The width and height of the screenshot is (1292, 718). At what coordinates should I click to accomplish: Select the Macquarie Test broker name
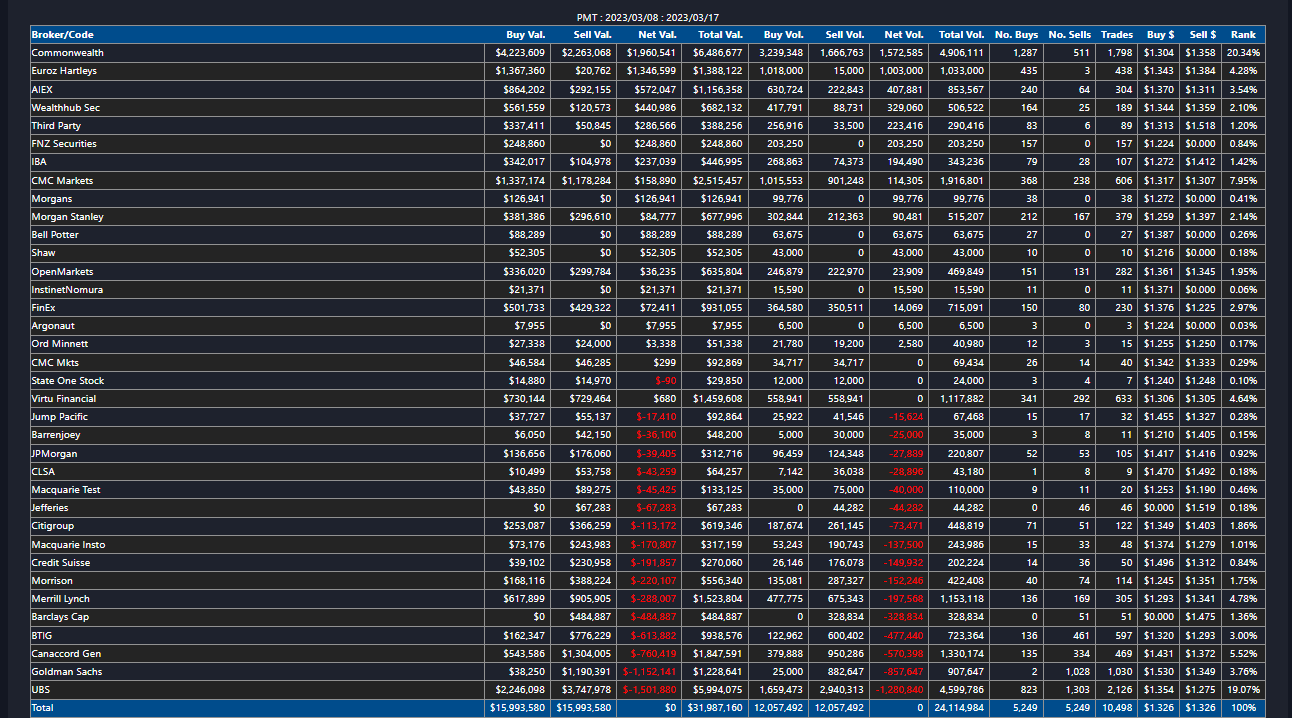(x=66, y=489)
